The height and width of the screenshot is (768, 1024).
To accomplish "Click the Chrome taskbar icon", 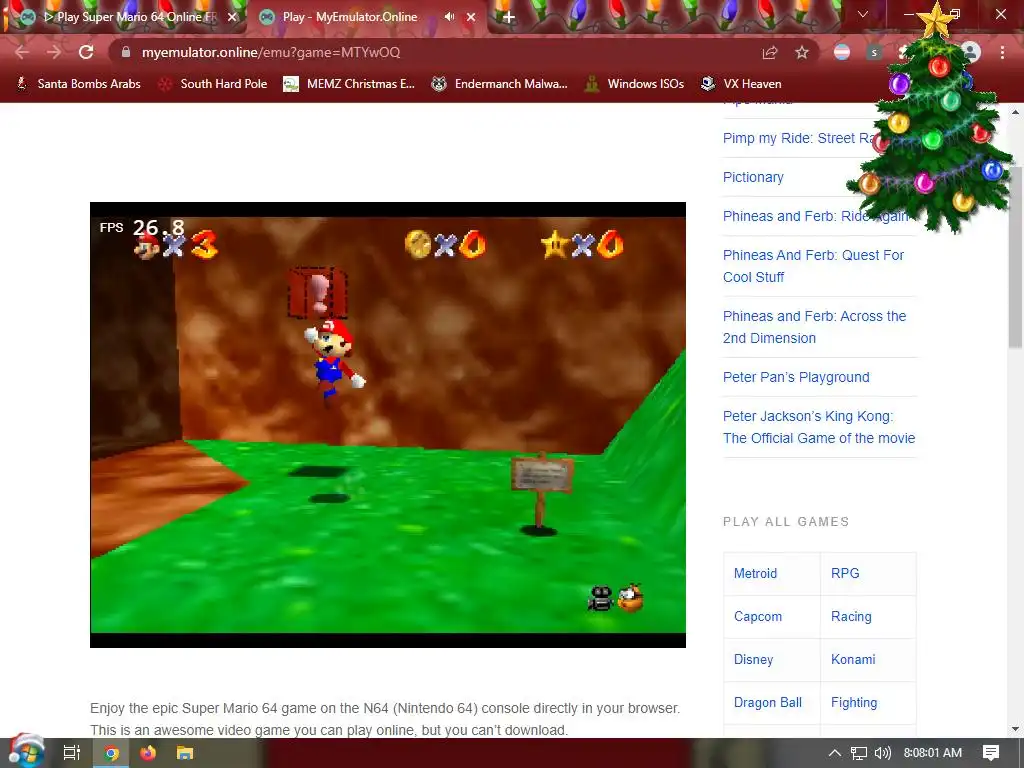I will click(x=112, y=753).
